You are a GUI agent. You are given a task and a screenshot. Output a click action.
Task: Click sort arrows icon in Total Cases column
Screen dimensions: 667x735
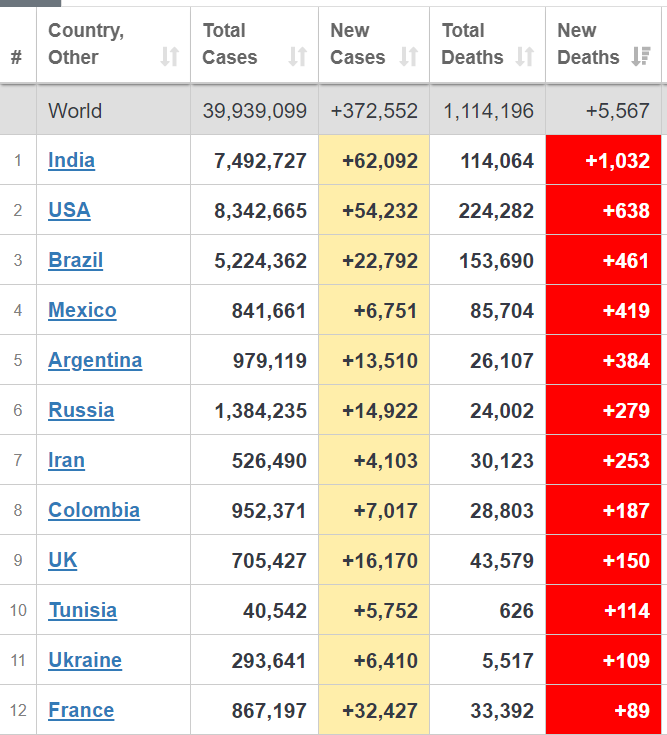[298, 57]
